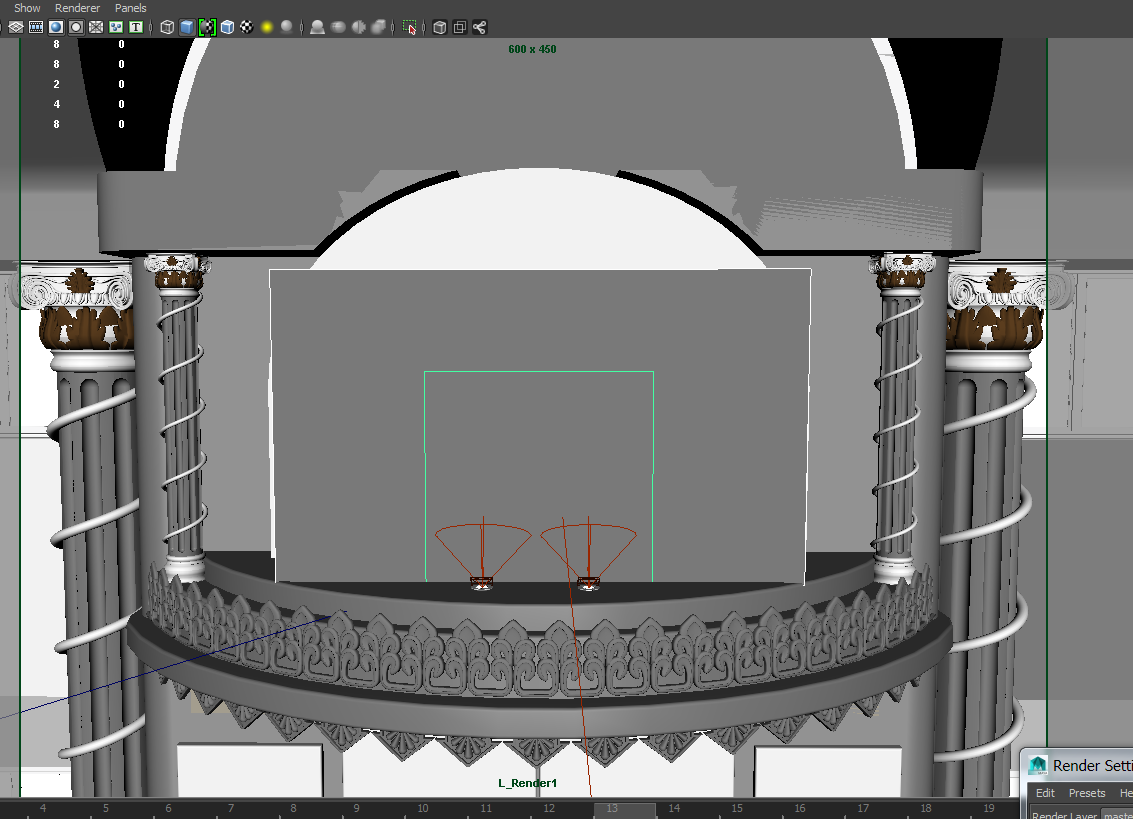Enable use all lights yellow icon
Screen dimensions: 1133x819
(x=267, y=27)
